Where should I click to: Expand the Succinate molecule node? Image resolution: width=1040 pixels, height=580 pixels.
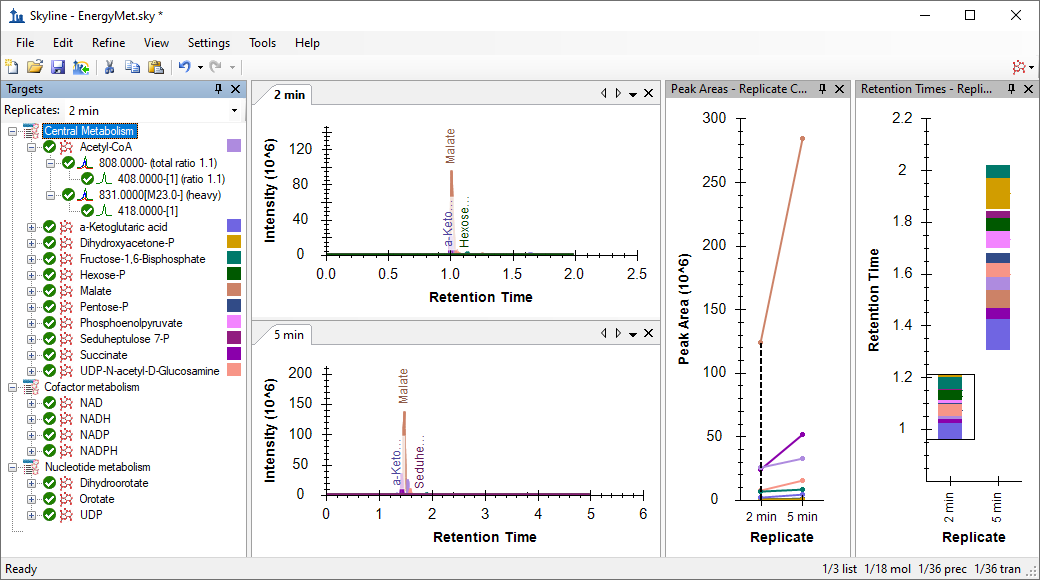coord(31,355)
